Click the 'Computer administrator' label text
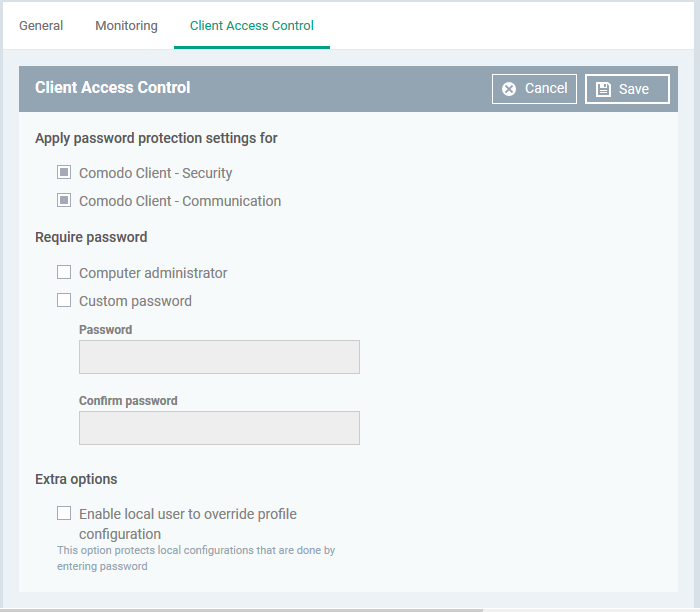This screenshot has height=612, width=700. coord(153,273)
